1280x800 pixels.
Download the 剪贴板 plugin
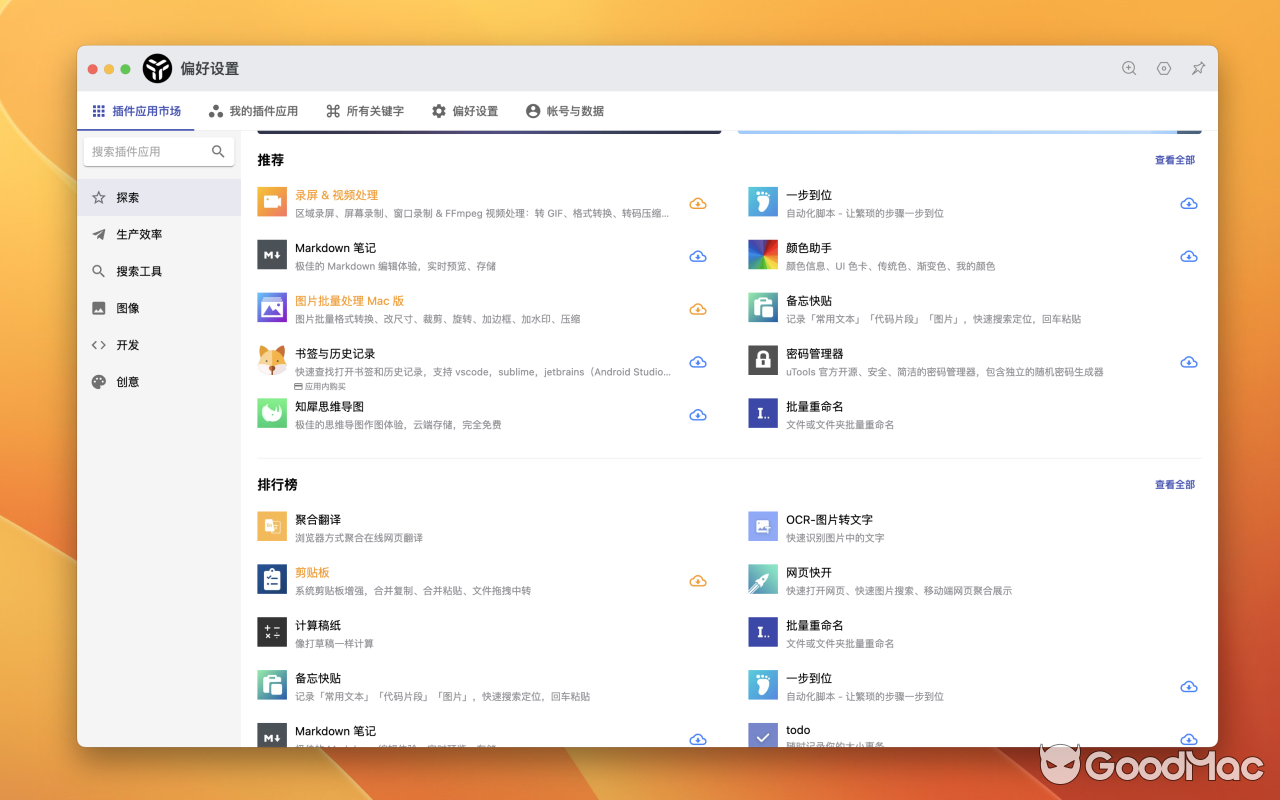(697, 580)
